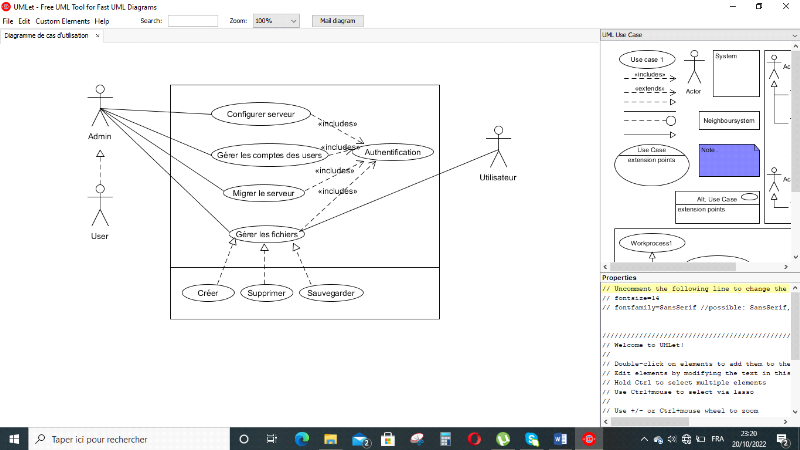Open the Custom Elements menu
The width and height of the screenshot is (800, 450).
[63, 20]
